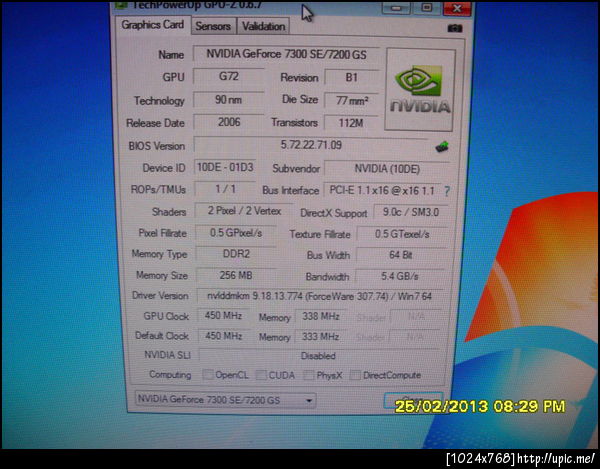Click the NVIDIA logo image

pos(420,90)
